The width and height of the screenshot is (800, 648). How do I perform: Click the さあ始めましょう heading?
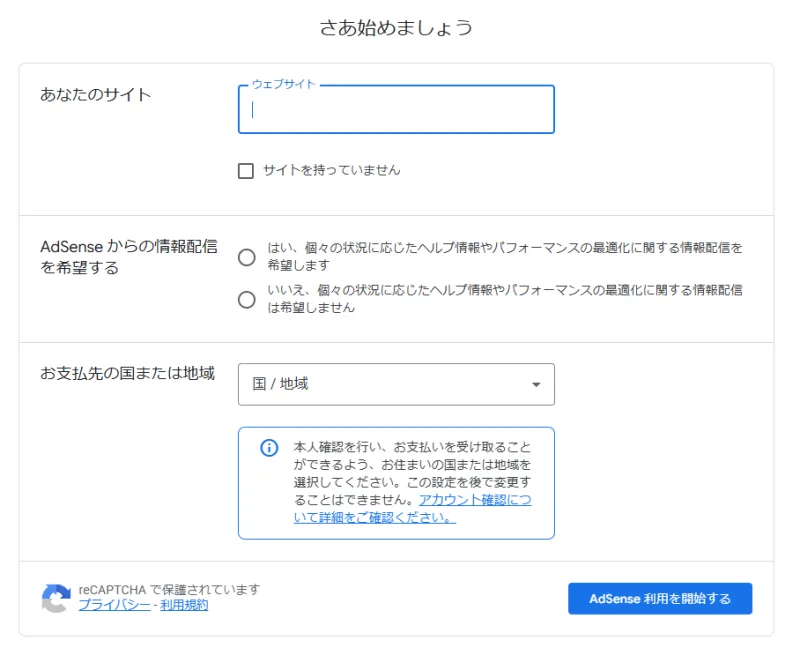click(x=396, y=28)
